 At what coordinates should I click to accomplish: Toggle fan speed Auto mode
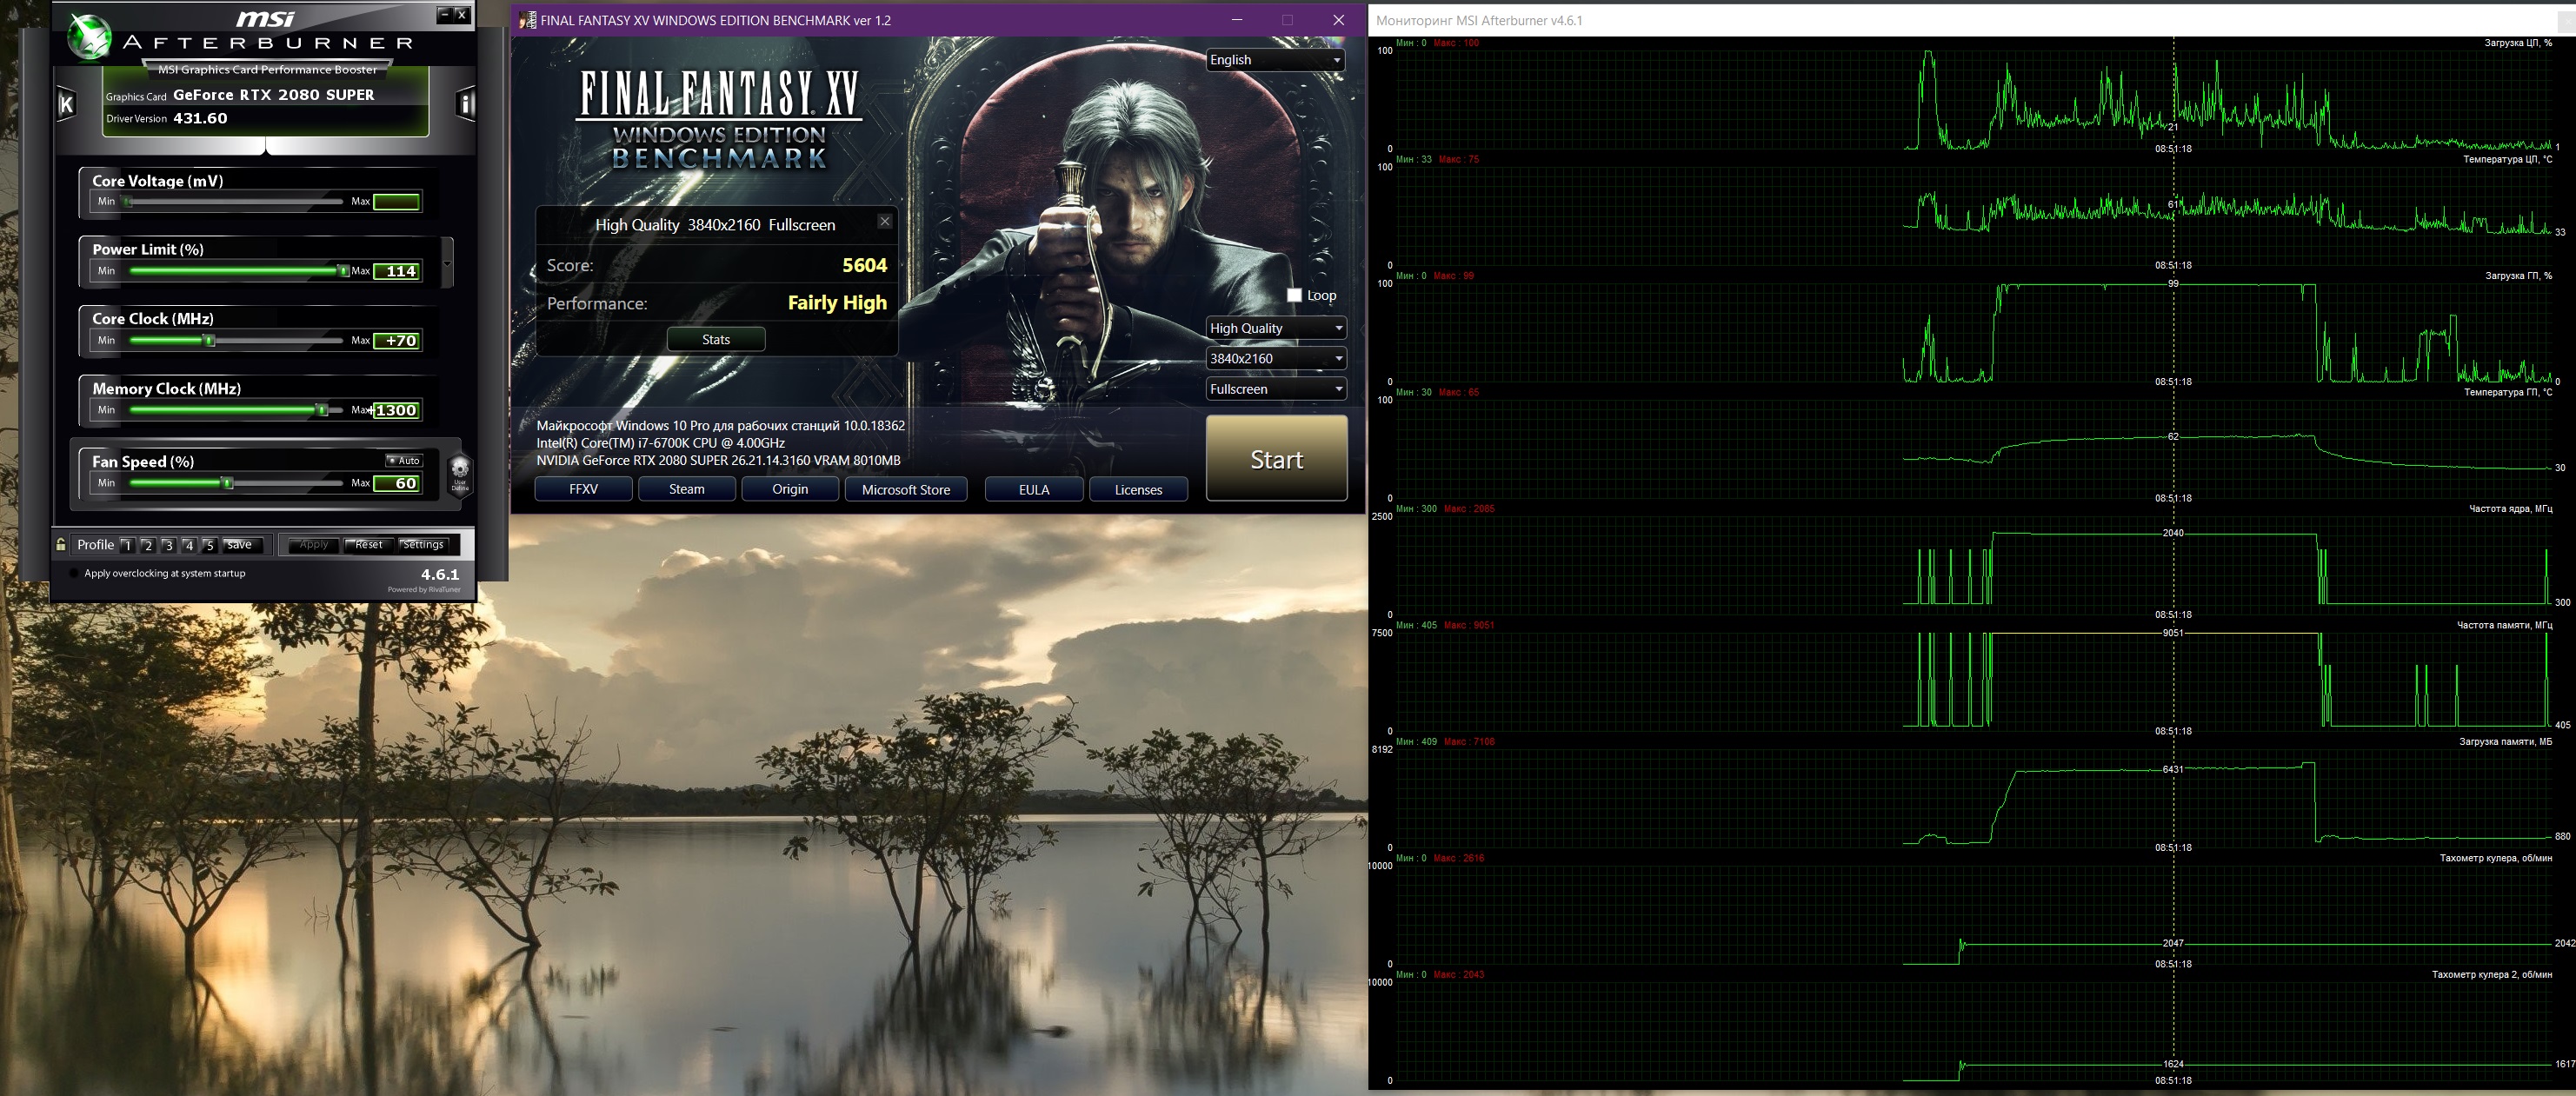[x=405, y=461]
